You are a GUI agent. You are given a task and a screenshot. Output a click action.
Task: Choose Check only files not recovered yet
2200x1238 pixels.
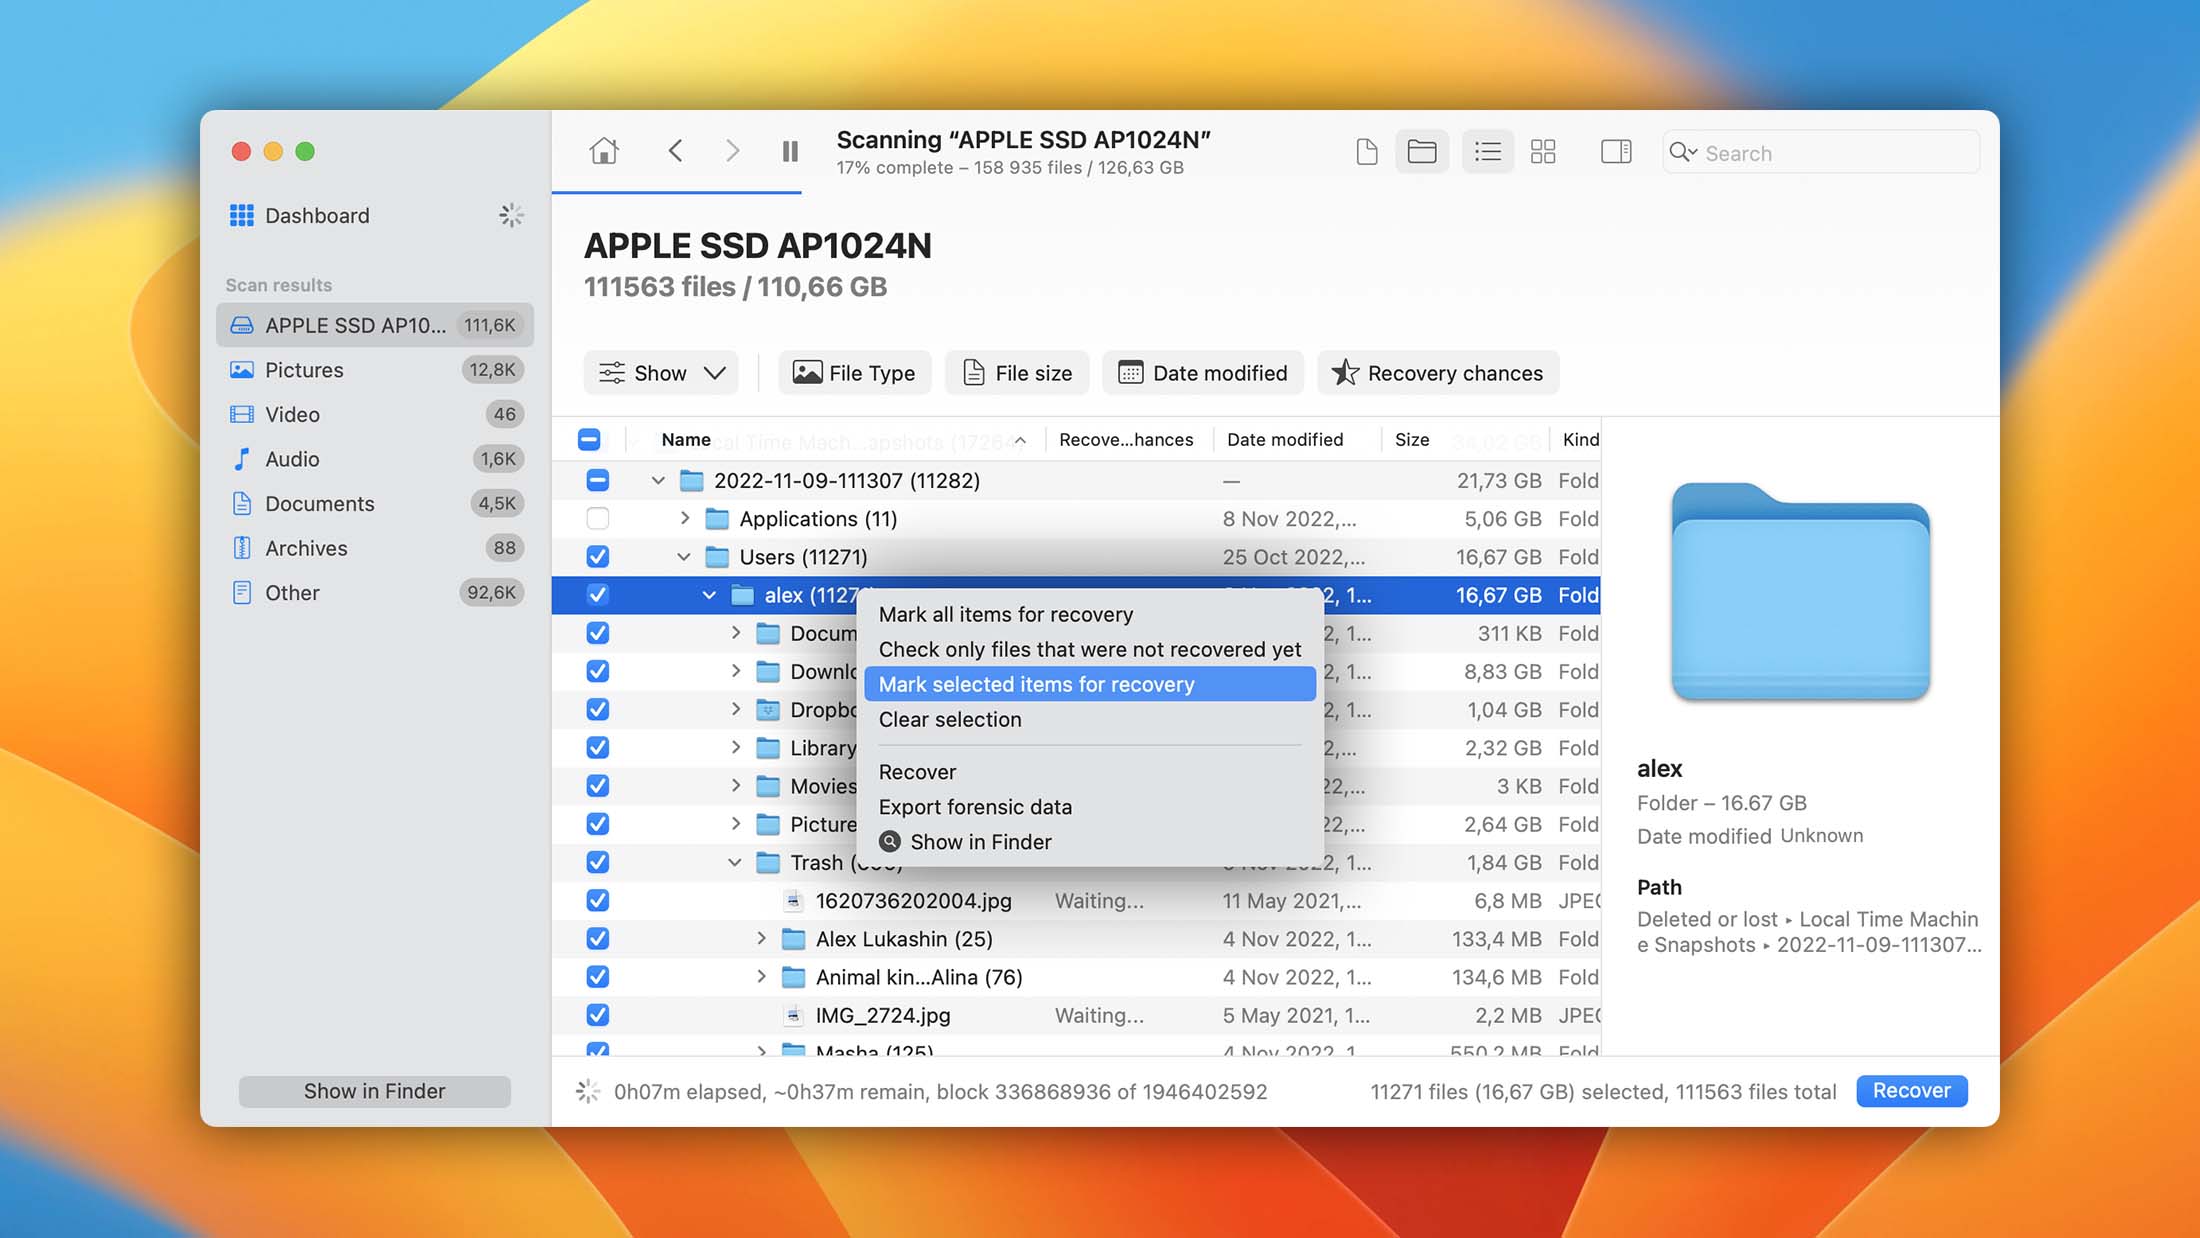coord(1089,649)
